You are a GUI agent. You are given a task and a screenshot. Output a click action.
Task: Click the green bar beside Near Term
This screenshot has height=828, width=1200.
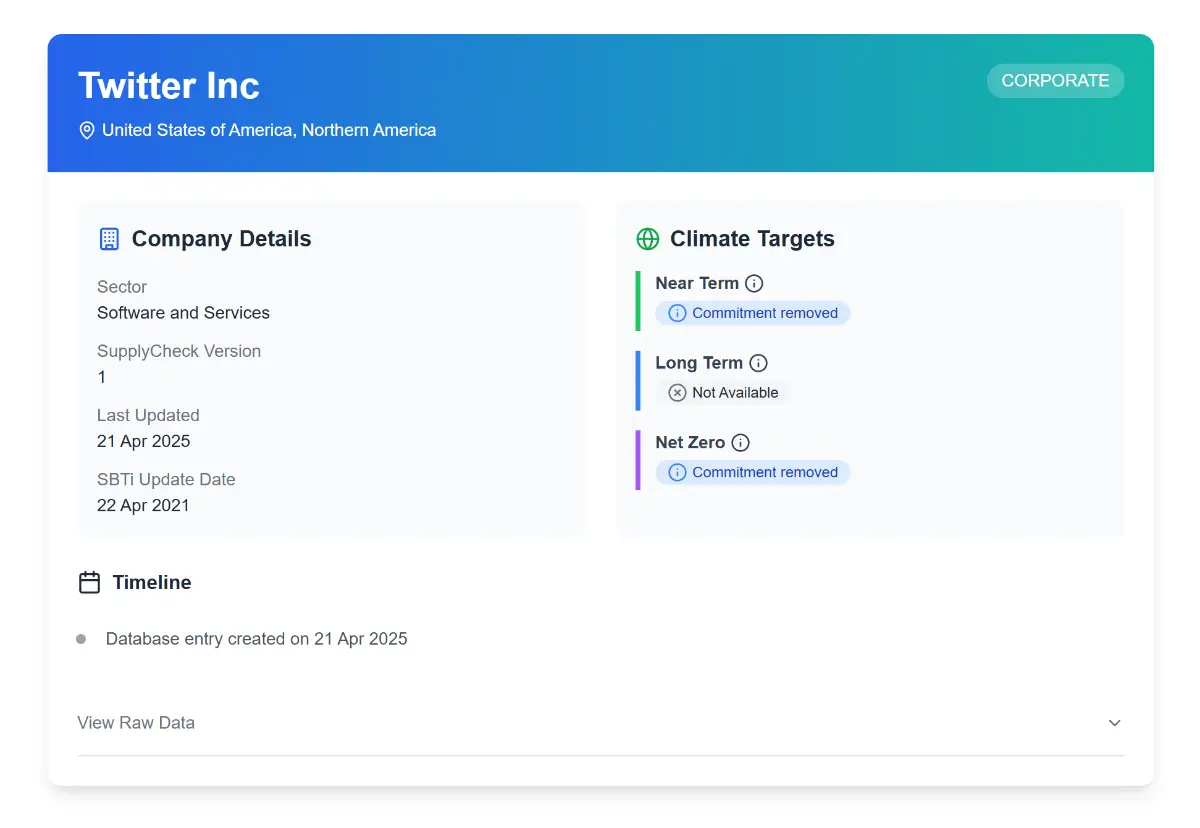click(638, 300)
